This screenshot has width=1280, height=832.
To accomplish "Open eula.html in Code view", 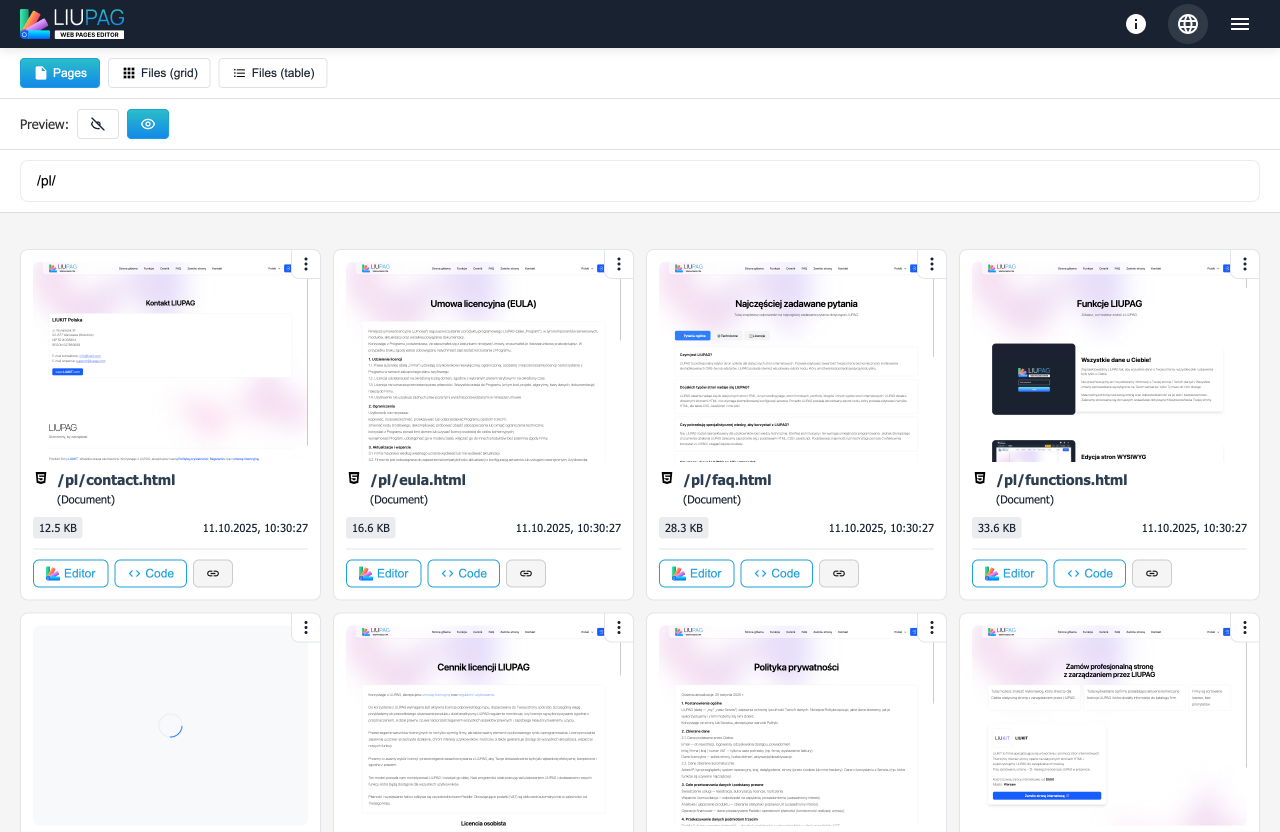I will (463, 573).
